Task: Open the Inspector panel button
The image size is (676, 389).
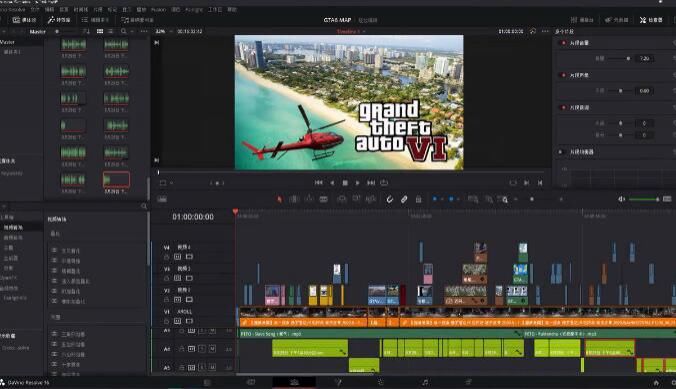Action: tap(651, 20)
